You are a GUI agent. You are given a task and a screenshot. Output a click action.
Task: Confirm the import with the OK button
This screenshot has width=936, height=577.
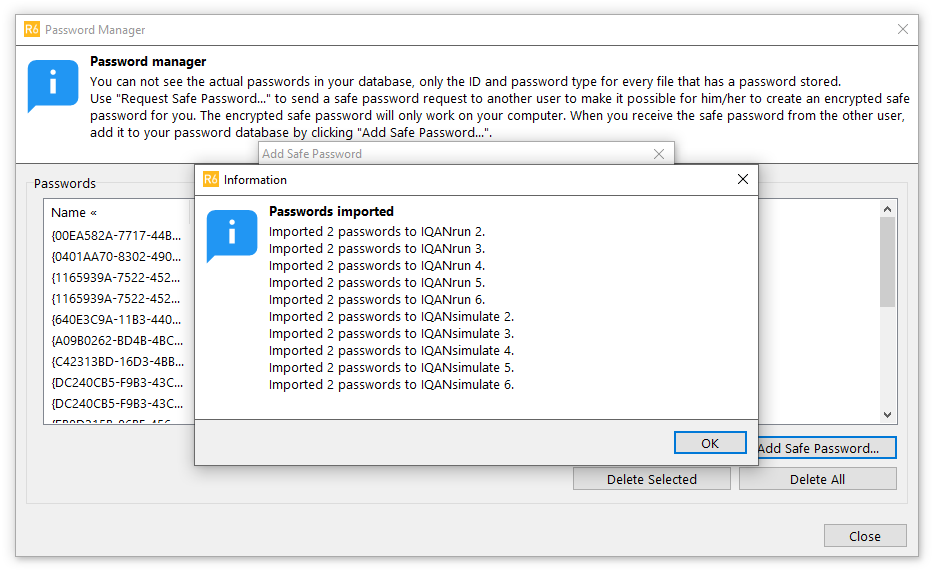tap(710, 443)
